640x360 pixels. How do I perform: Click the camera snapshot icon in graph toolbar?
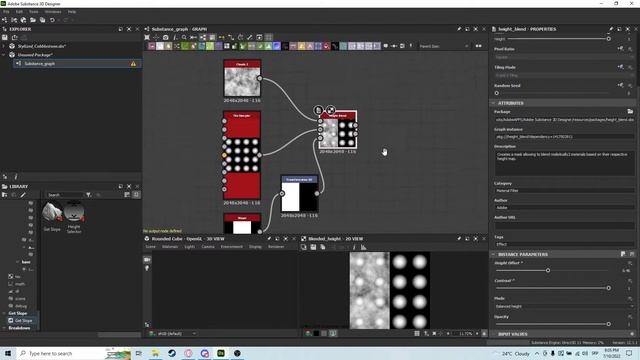166,38
